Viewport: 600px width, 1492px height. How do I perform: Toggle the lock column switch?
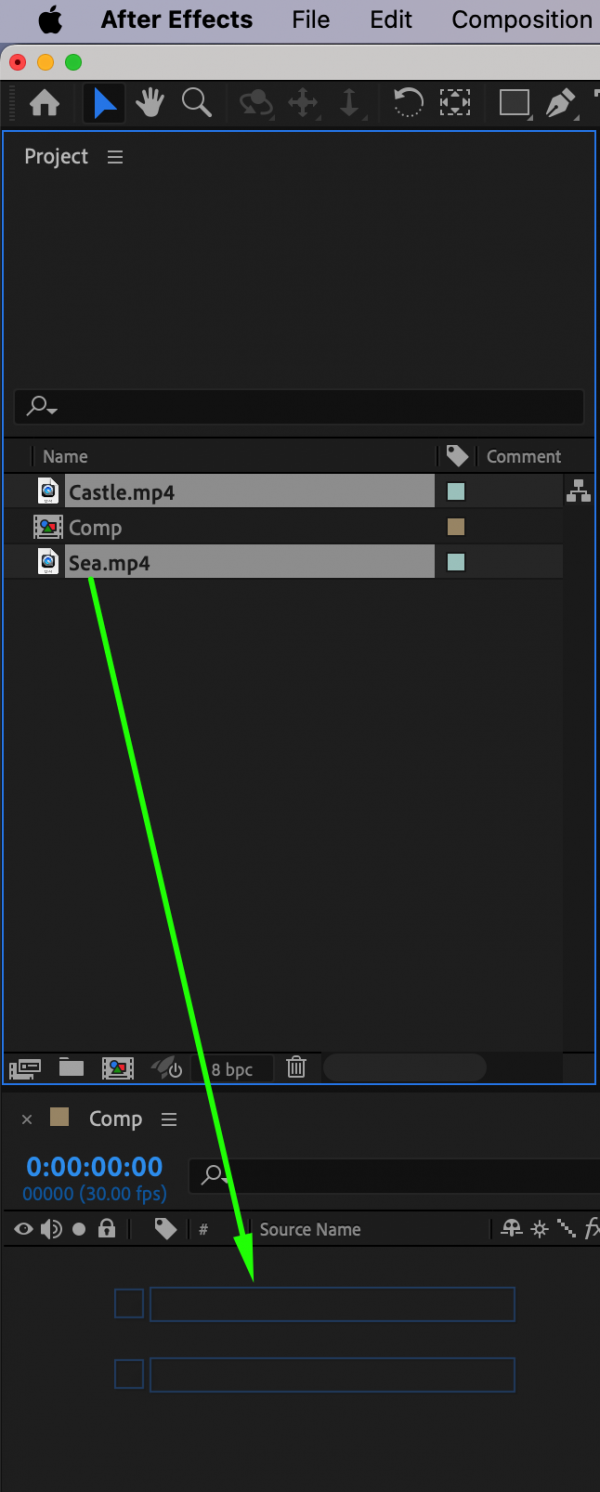point(107,1229)
